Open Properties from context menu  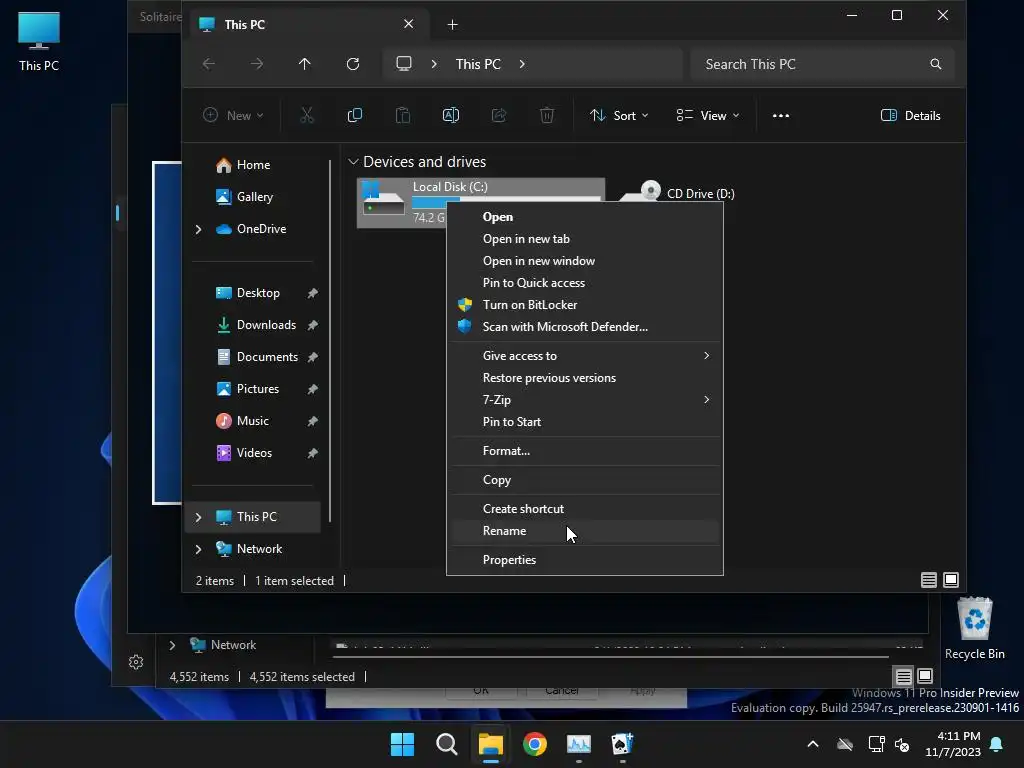click(584, 560)
